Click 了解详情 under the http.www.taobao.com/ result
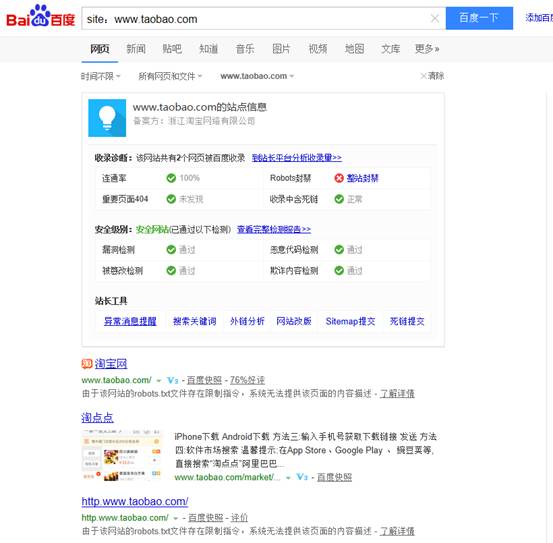Image resolution: width=553 pixels, height=543 pixels. pos(397,531)
